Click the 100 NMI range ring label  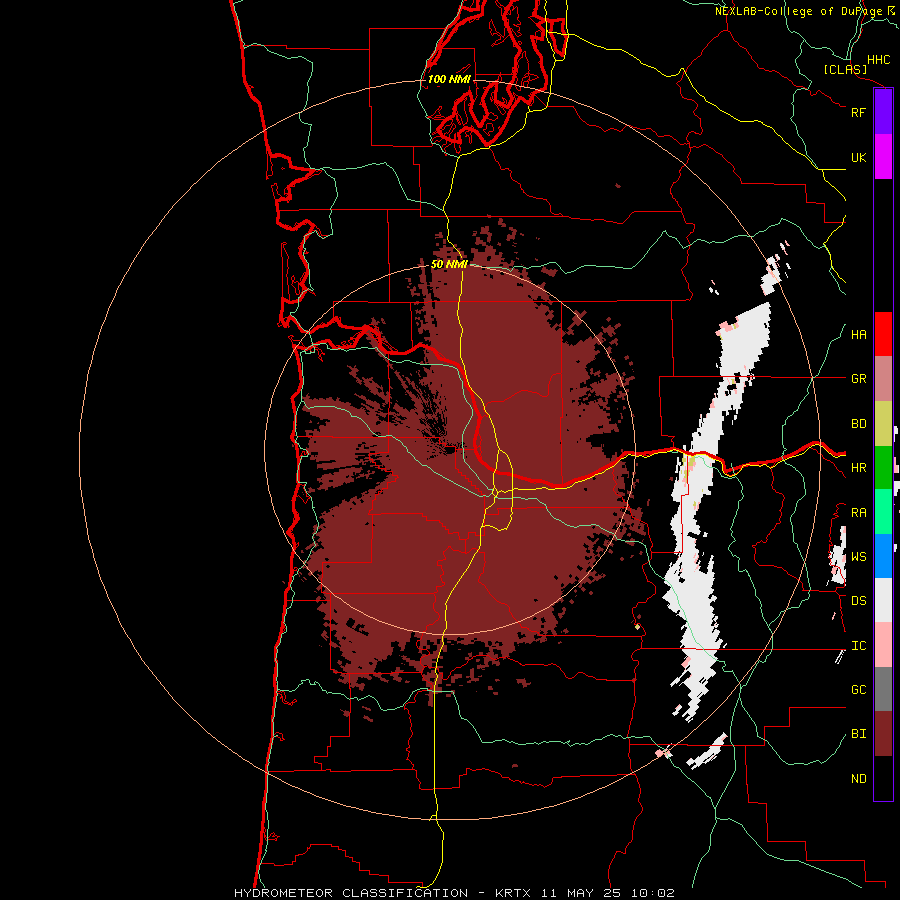click(449, 79)
